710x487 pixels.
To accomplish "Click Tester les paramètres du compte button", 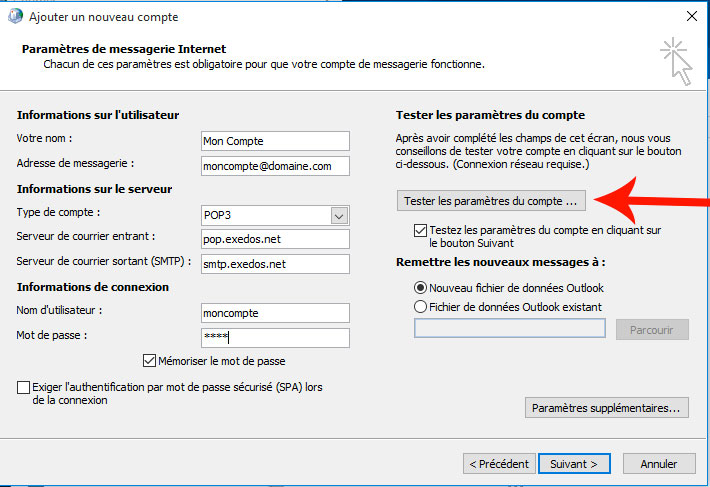I will tap(491, 201).
